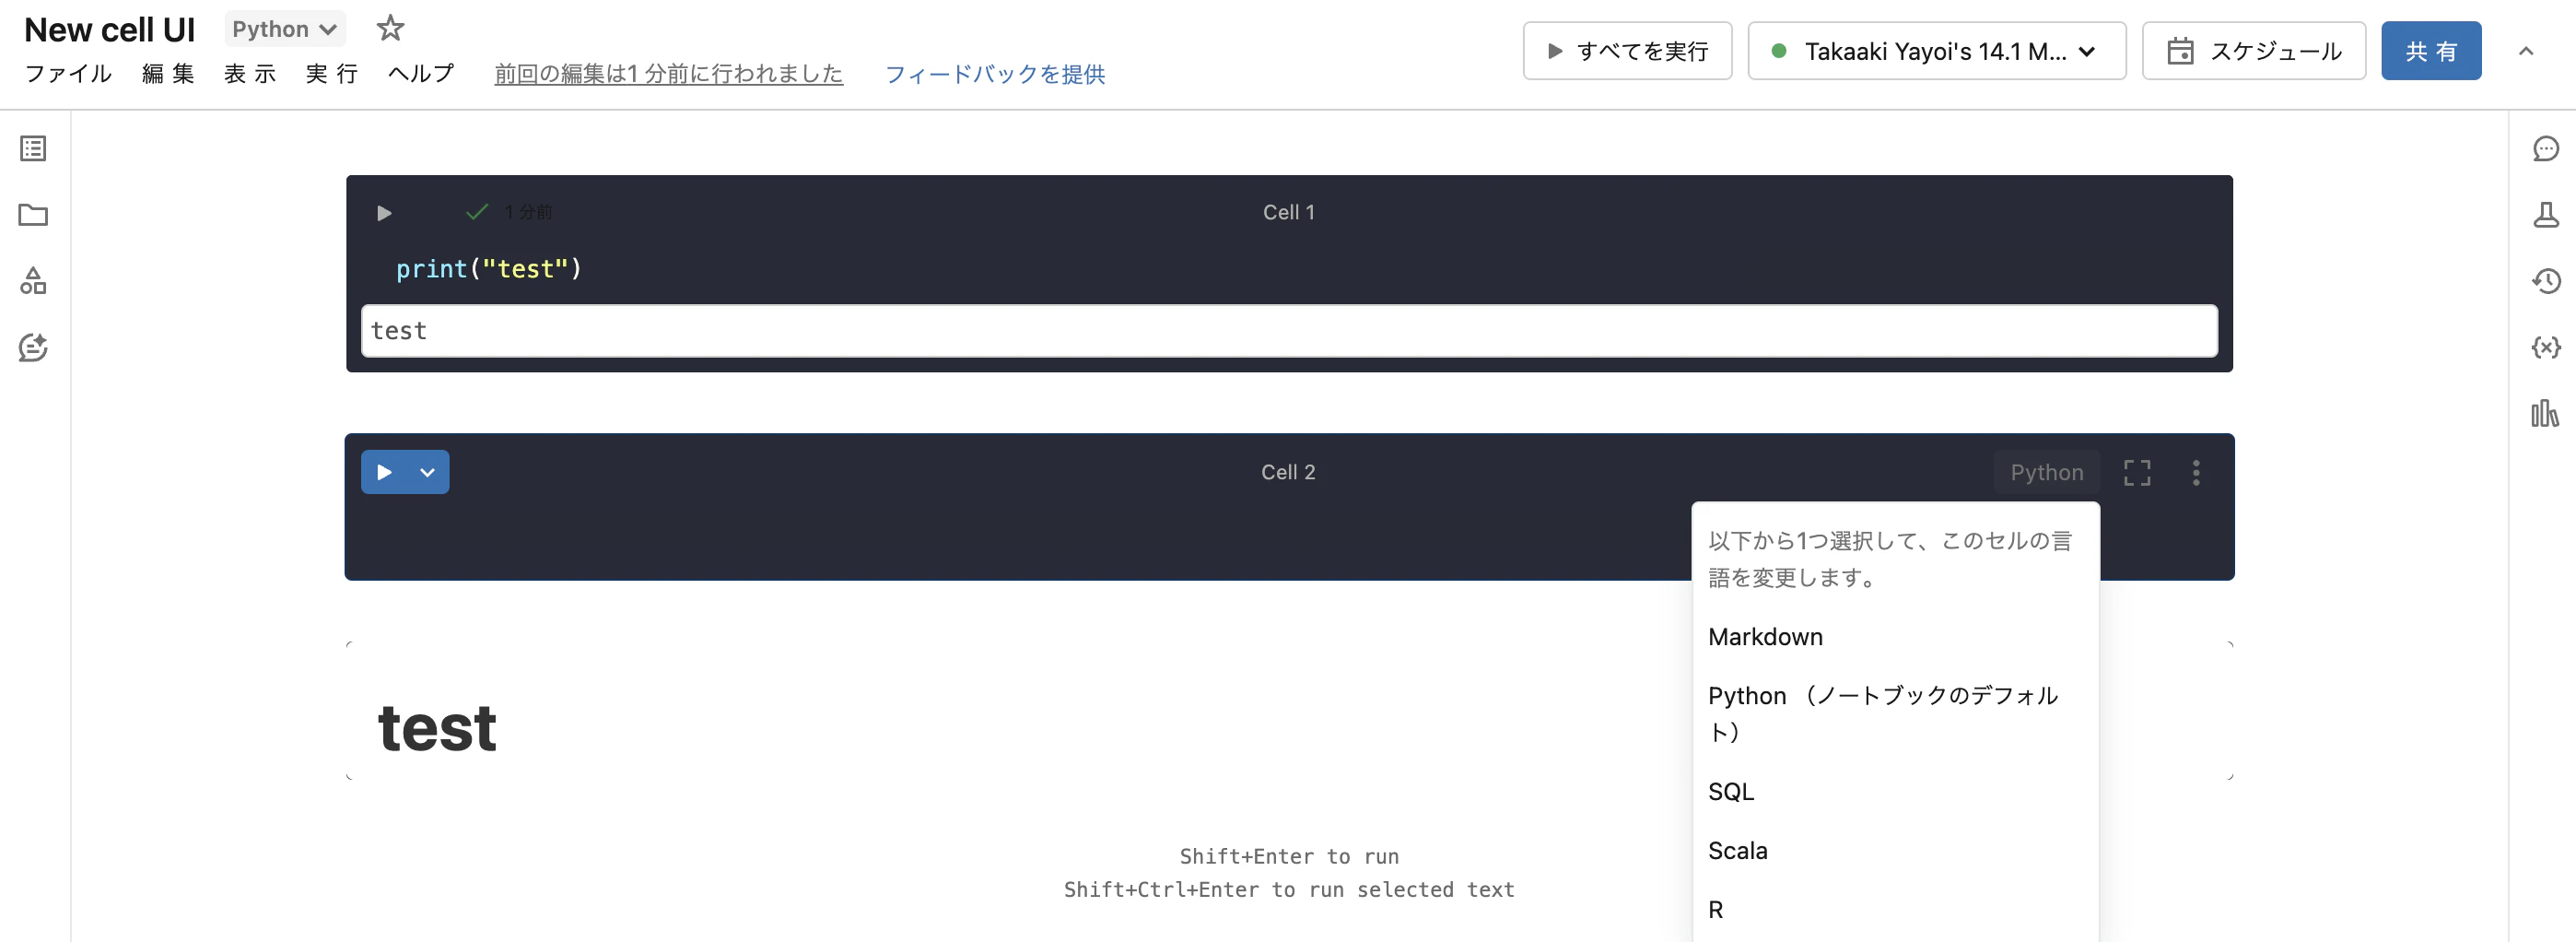Open the ファイル menu
The height and width of the screenshot is (942, 2576).
(x=67, y=73)
